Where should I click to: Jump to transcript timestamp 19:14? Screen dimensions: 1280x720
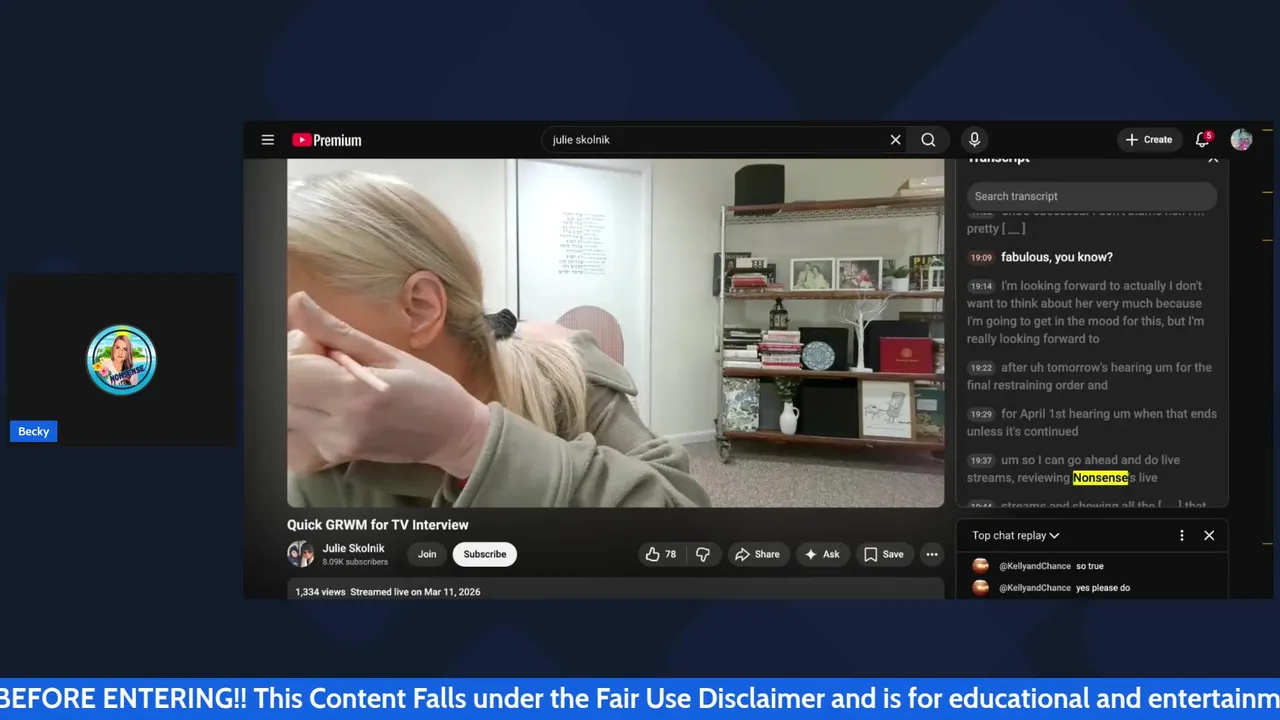click(x=981, y=286)
